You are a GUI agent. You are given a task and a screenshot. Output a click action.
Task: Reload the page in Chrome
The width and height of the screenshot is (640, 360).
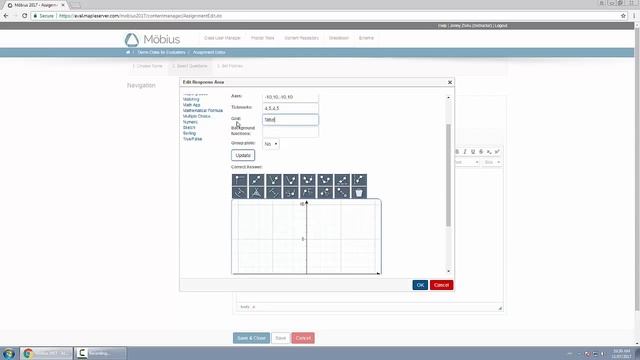pyautogui.click(x=24, y=16)
